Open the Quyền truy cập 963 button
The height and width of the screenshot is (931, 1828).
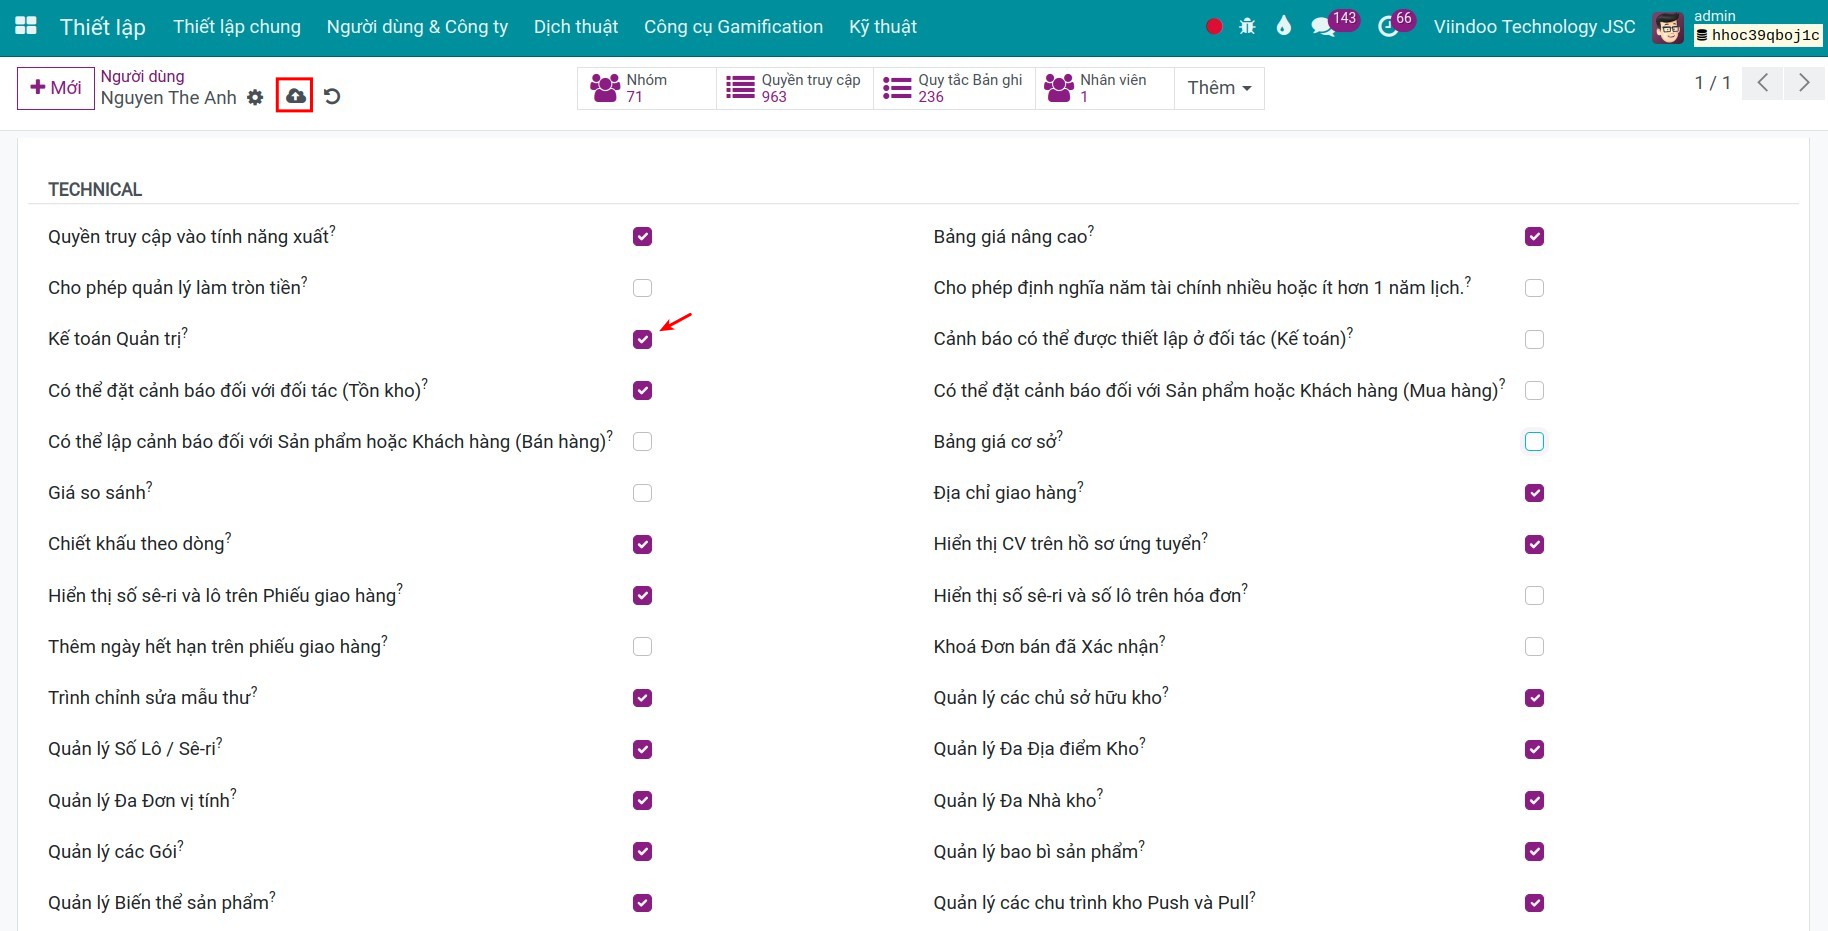tap(795, 88)
